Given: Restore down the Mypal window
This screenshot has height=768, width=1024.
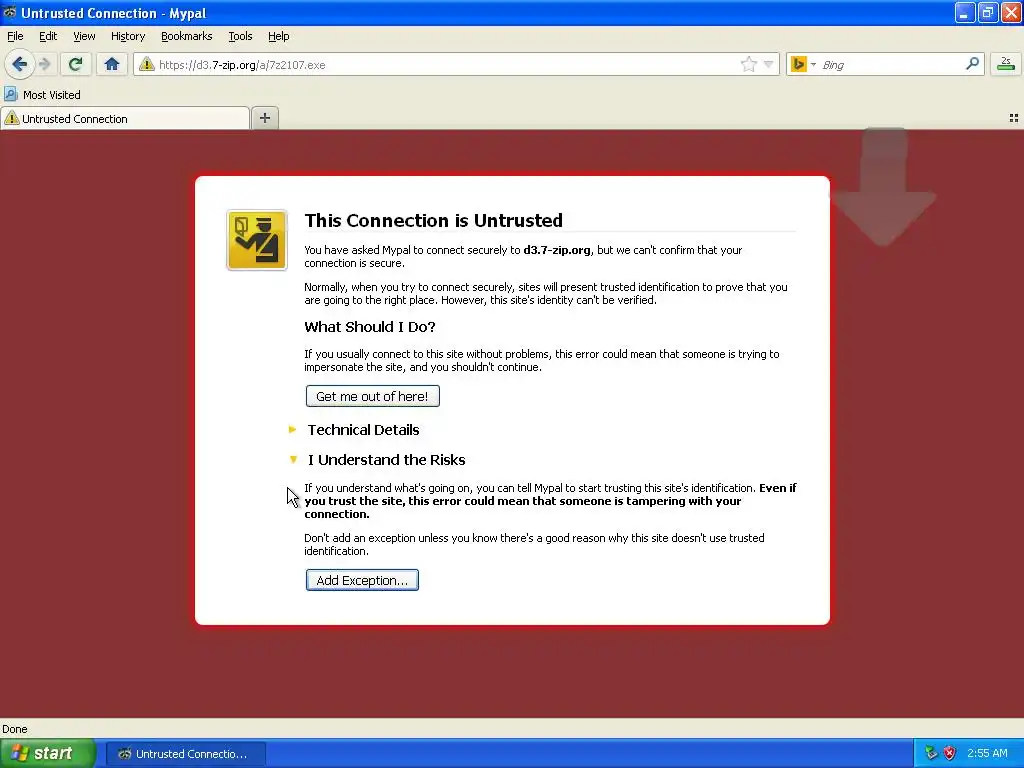Looking at the screenshot, I should (x=988, y=12).
